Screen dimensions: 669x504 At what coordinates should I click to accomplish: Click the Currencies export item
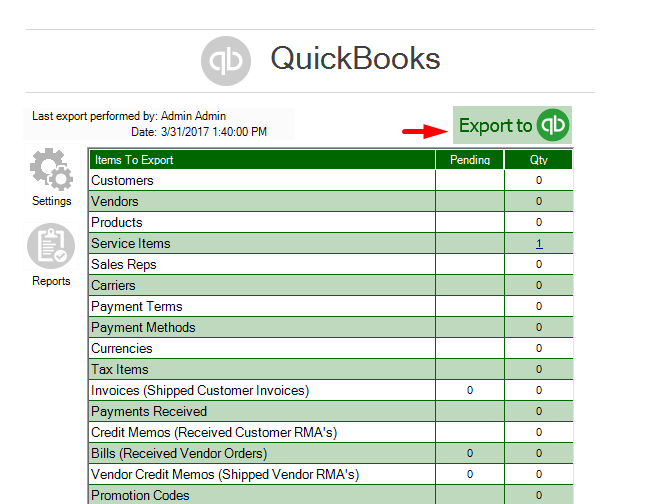pyautogui.click(x=122, y=349)
